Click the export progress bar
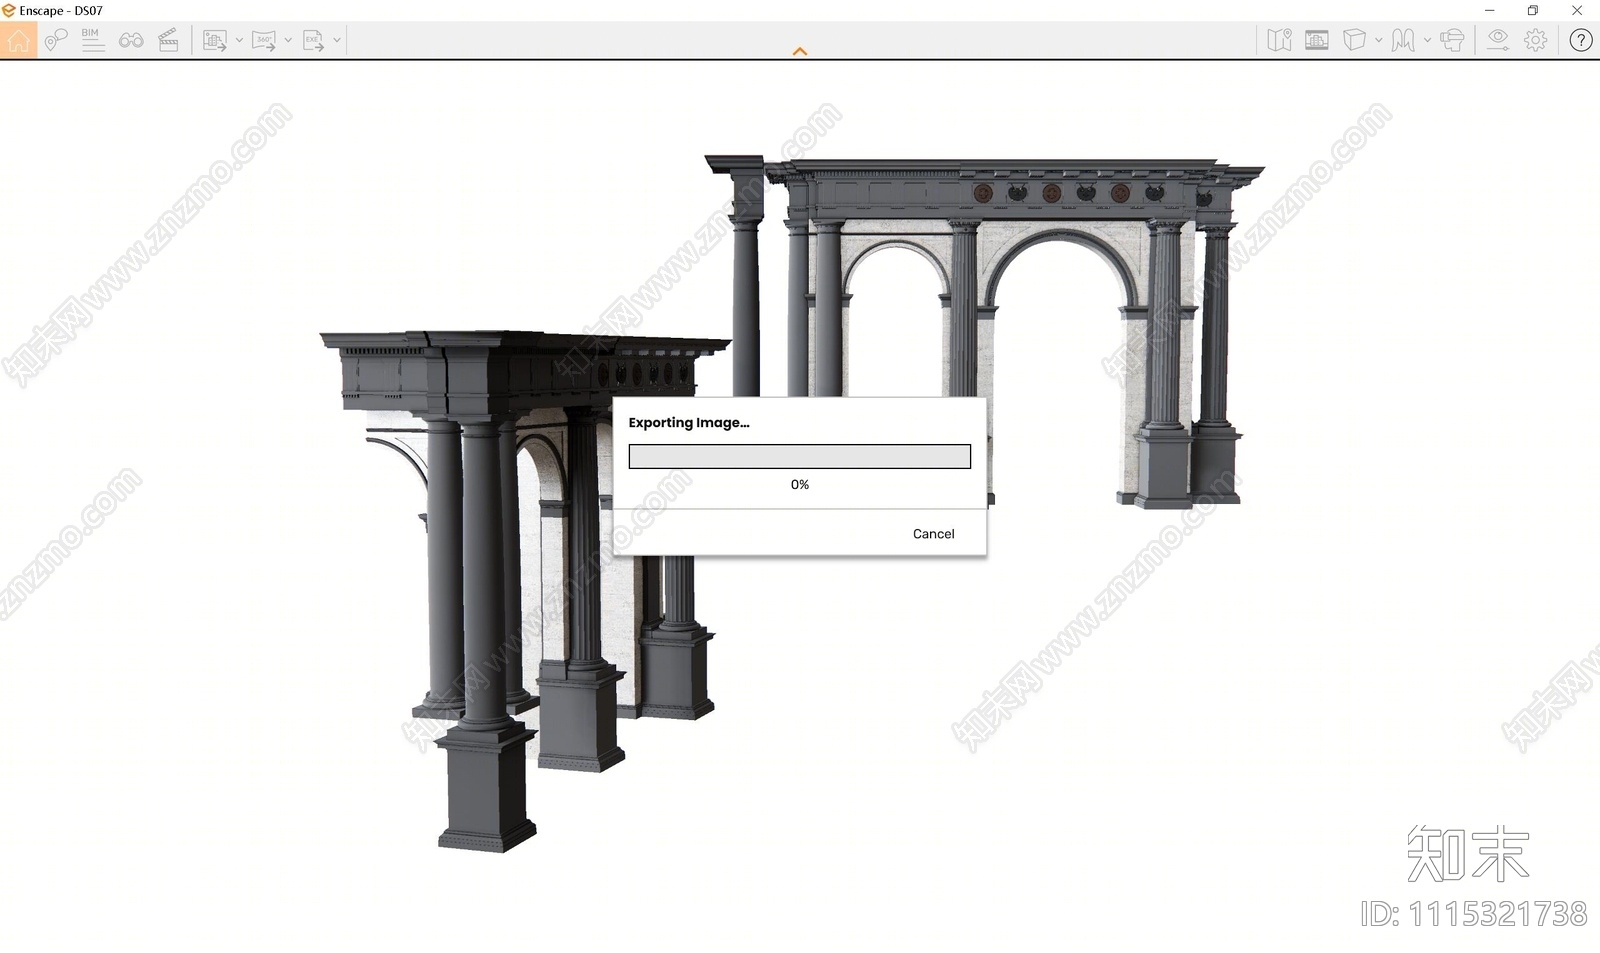The image size is (1600, 953). click(800, 457)
